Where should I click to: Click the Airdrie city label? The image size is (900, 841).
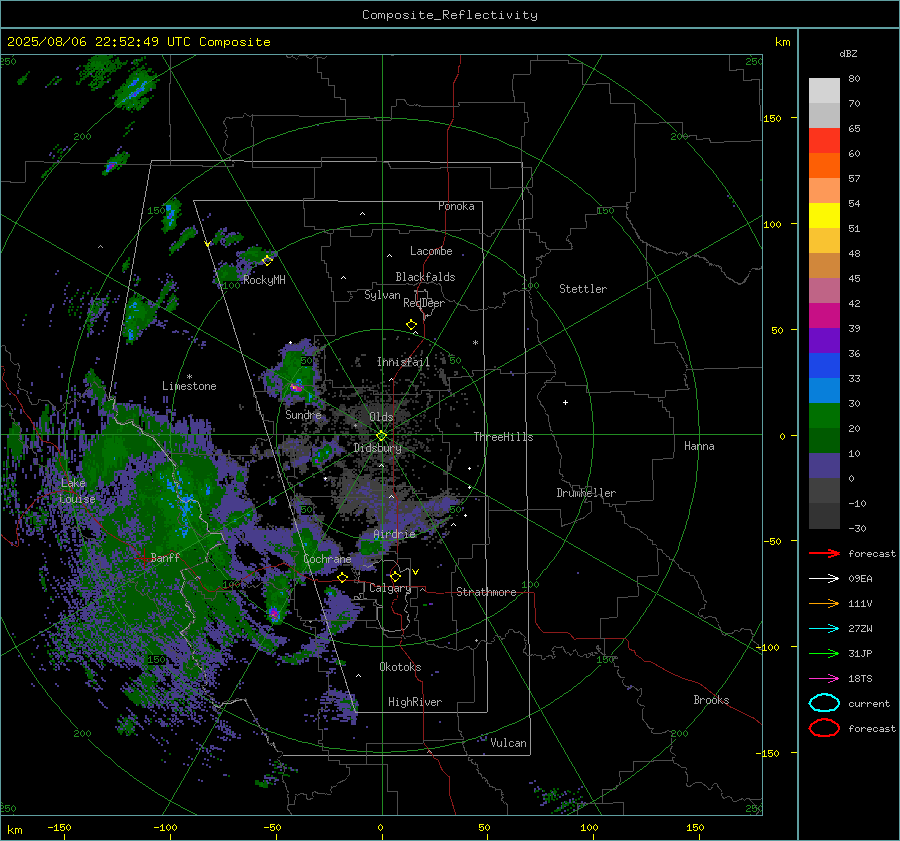click(394, 534)
